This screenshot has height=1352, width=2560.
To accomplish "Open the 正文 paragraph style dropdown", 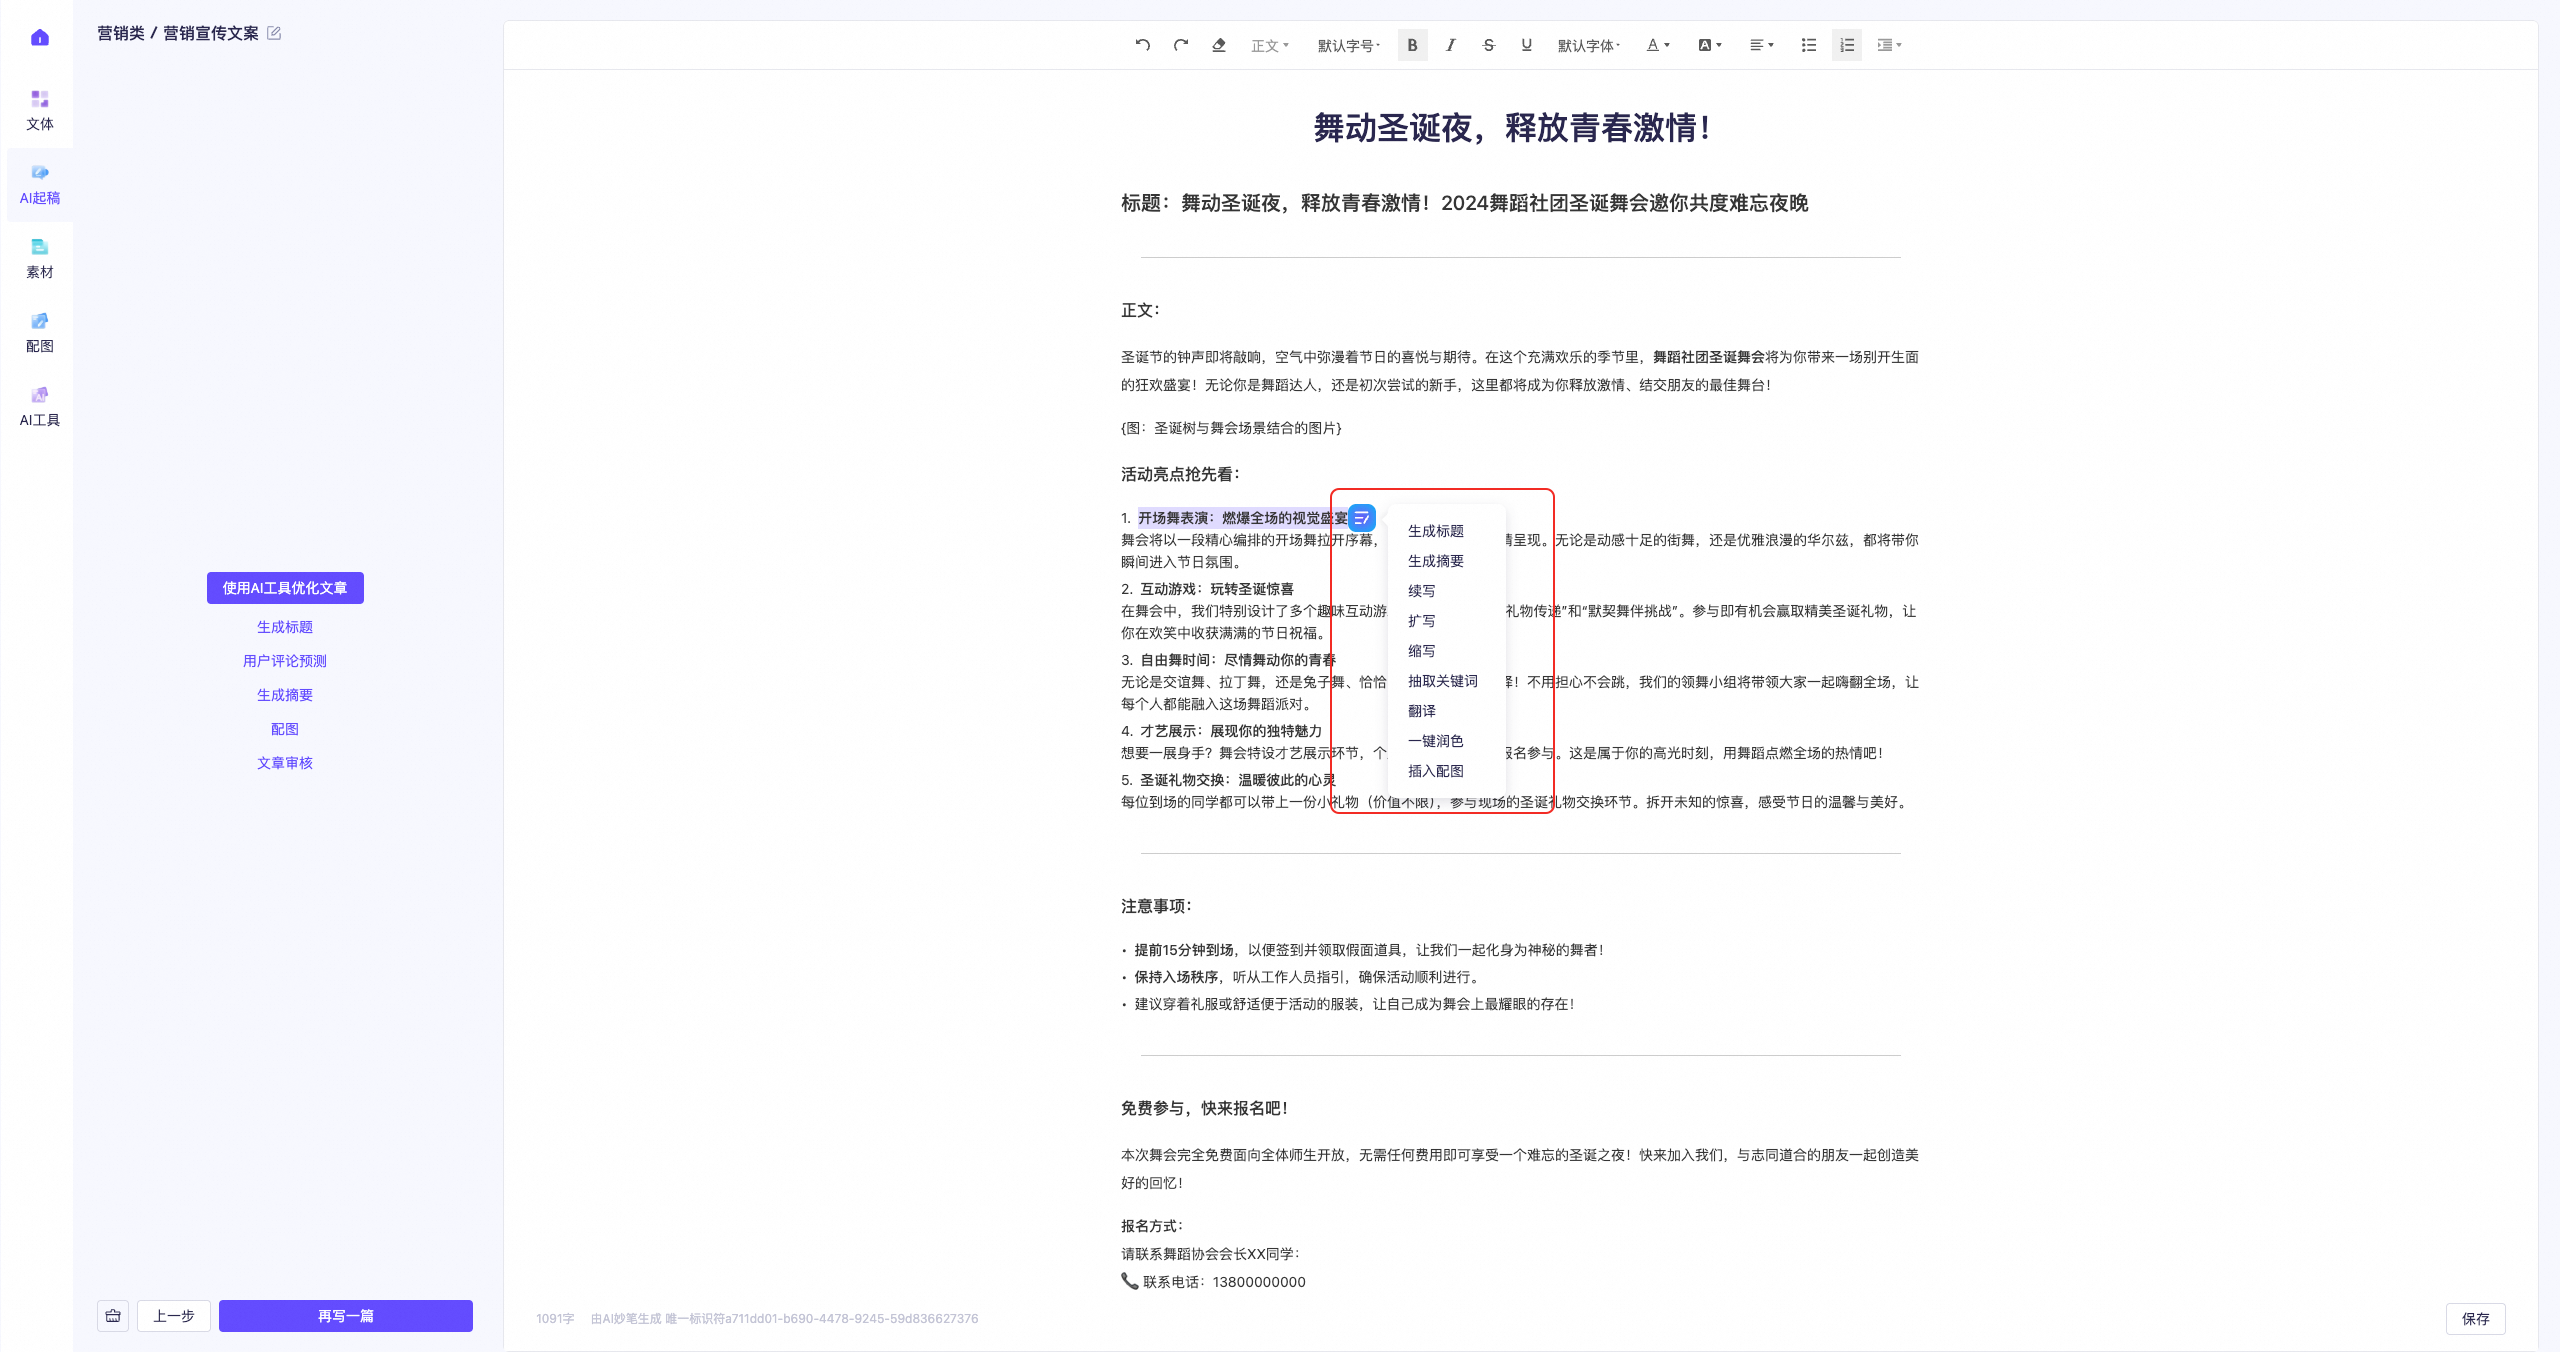I will tap(1270, 46).
